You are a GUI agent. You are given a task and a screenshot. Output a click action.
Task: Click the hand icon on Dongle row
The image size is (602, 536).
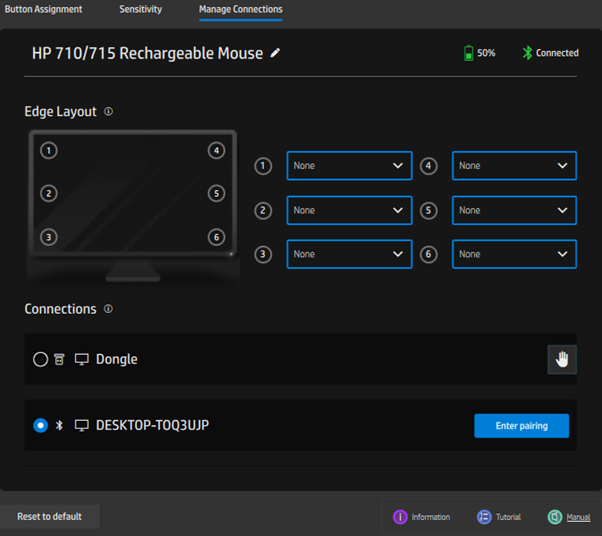pos(562,359)
